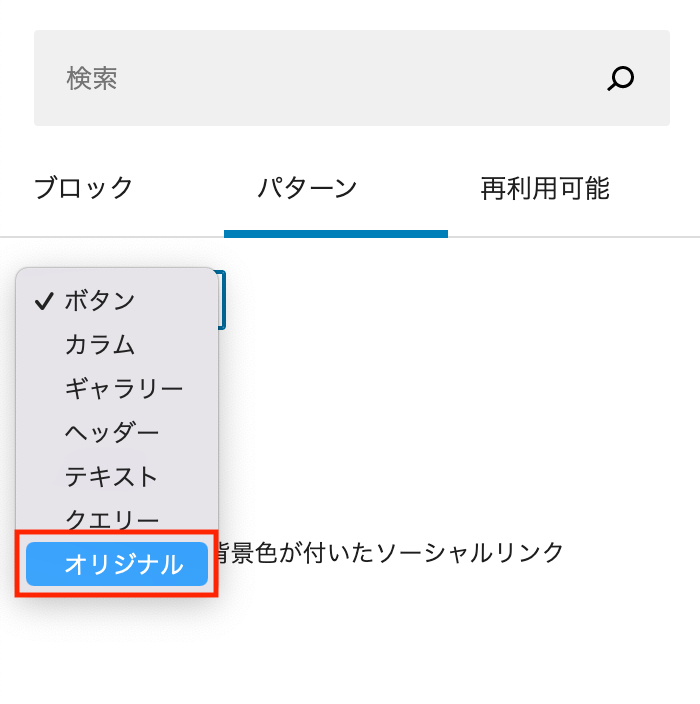
Task: Click the magnifying glass search icon
Action: point(621,78)
